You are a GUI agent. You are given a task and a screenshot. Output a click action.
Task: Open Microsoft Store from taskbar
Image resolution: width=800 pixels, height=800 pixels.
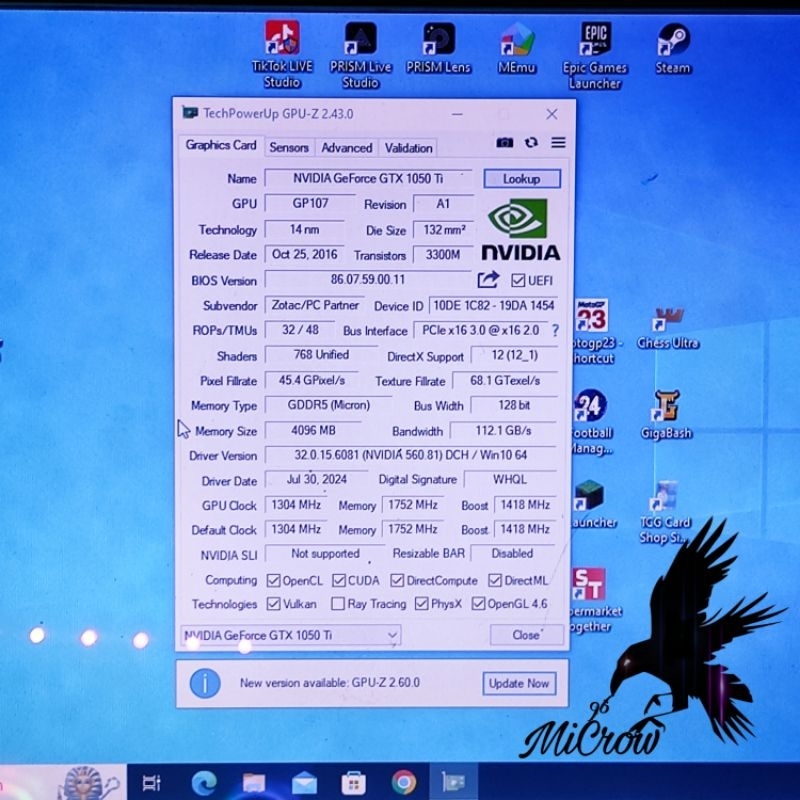[x=354, y=783]
